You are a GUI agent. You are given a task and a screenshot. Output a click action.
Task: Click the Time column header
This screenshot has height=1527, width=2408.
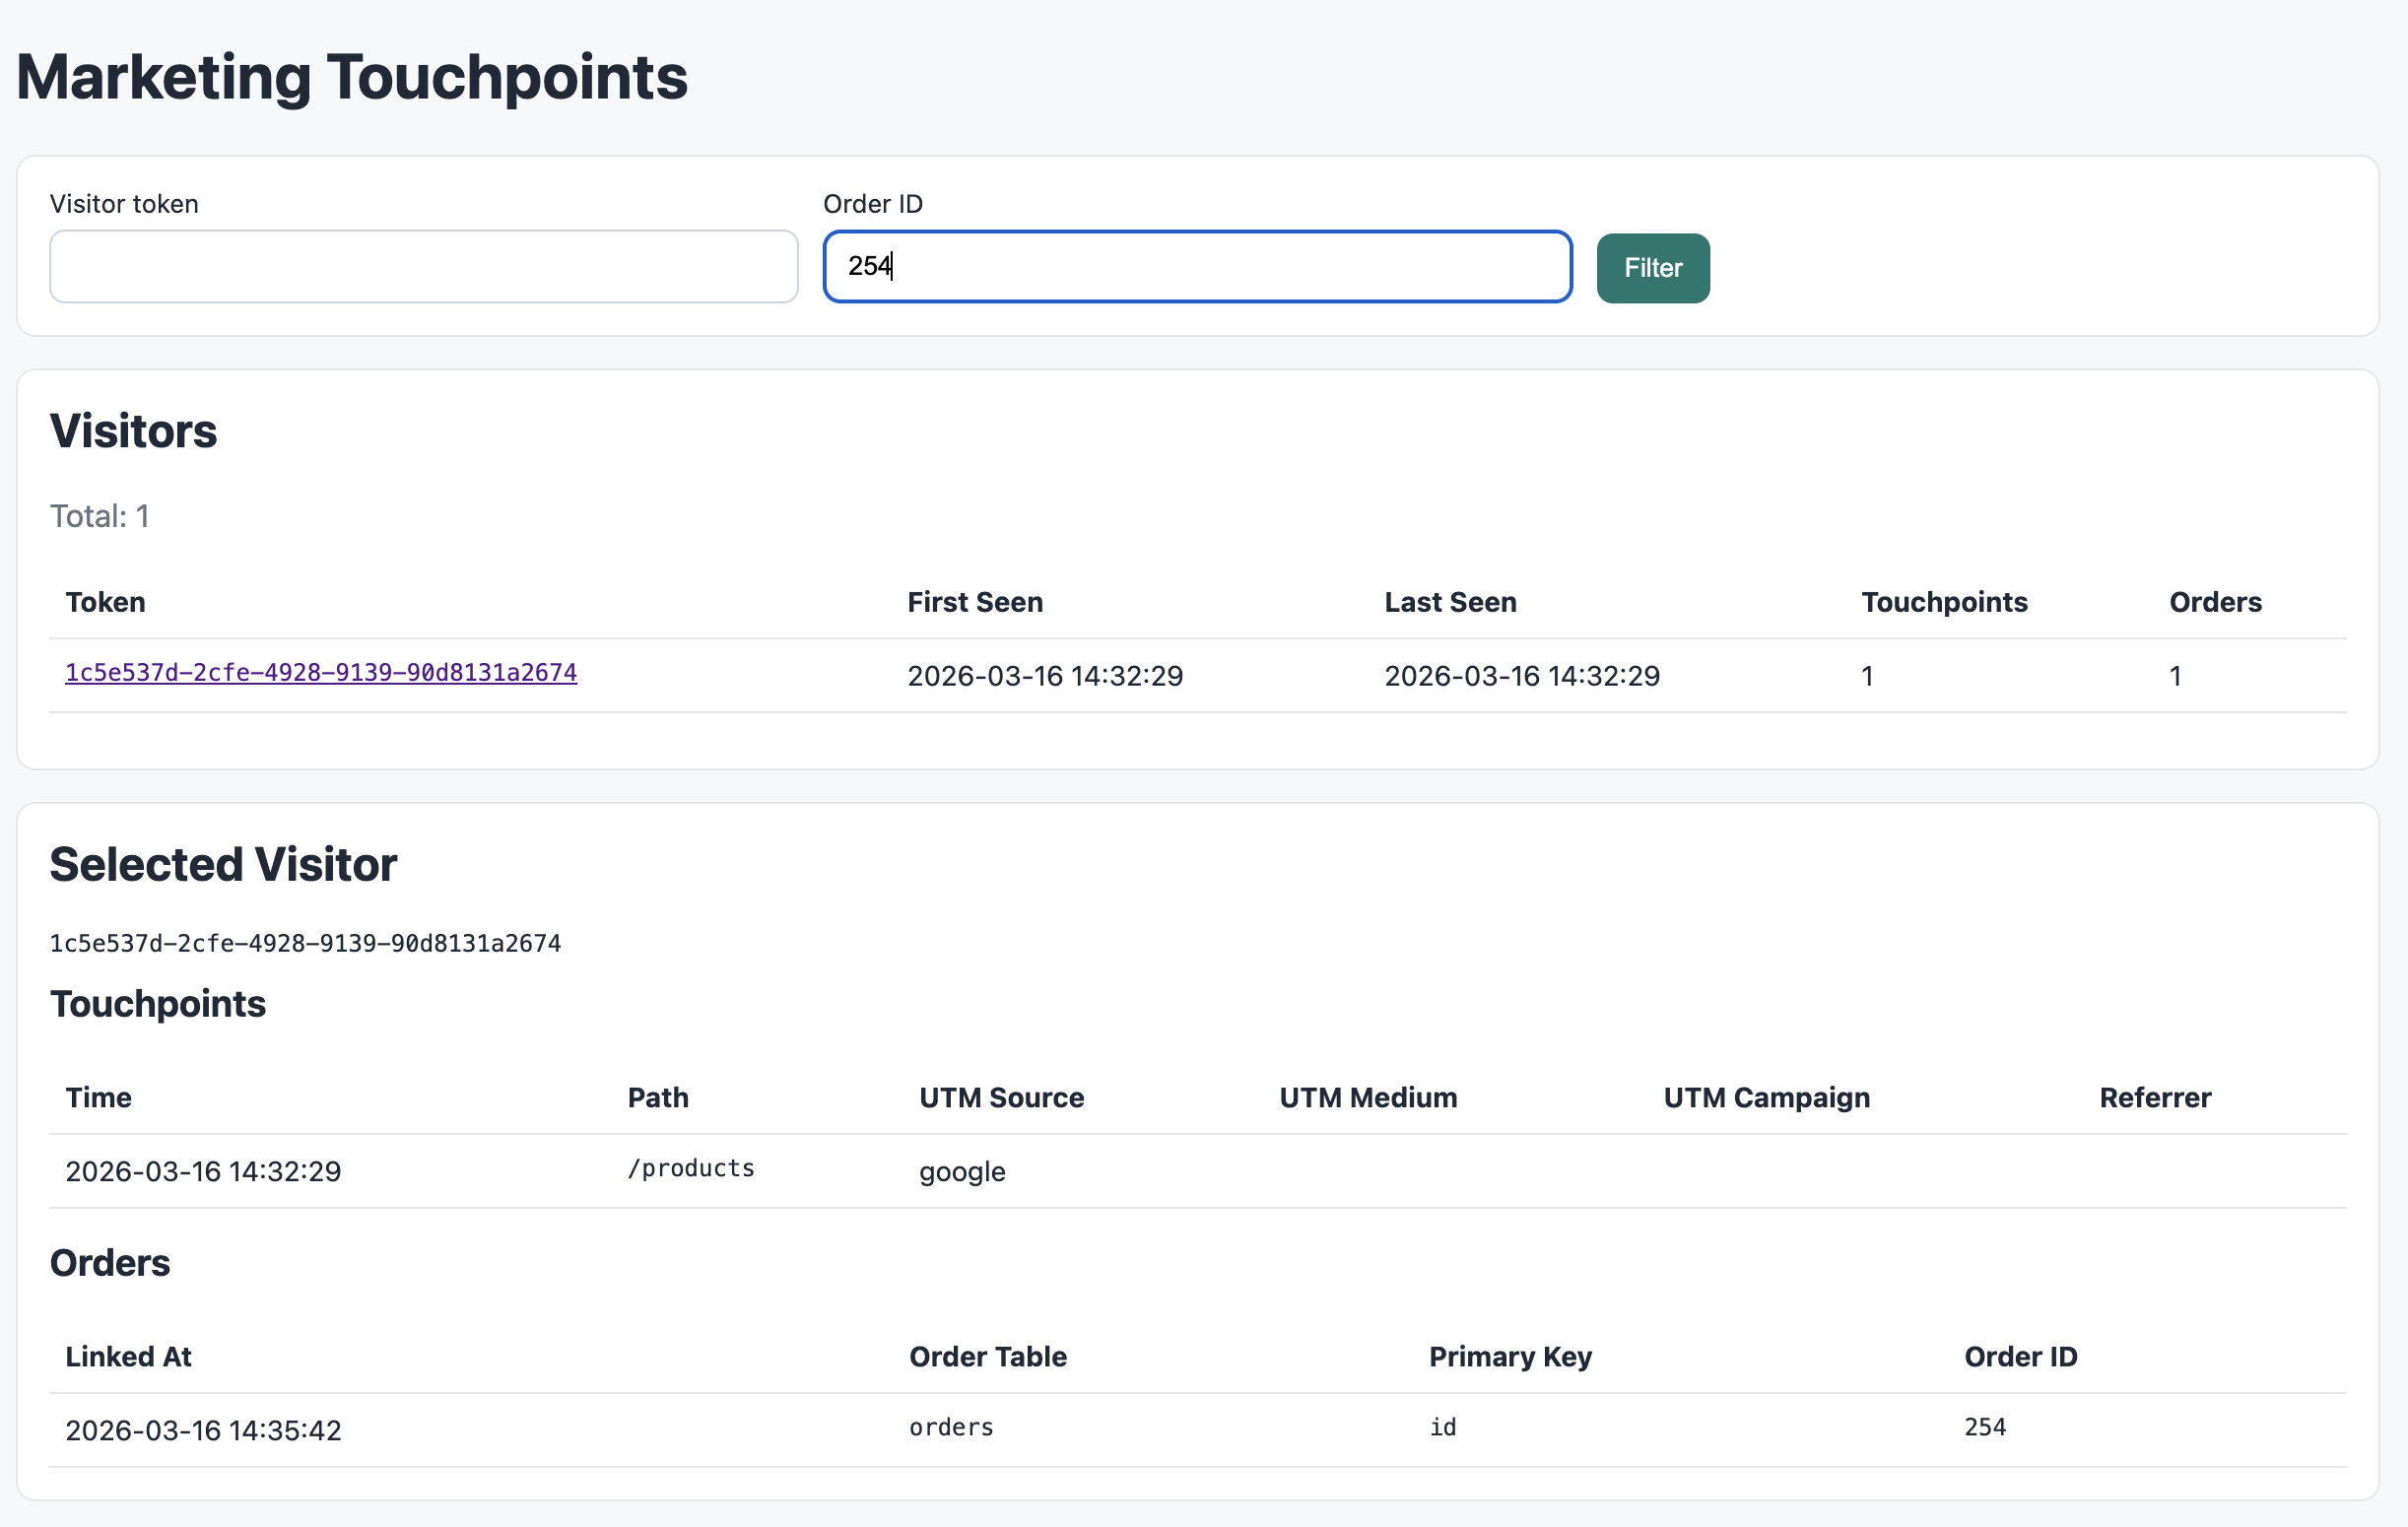pos(98,1097)
